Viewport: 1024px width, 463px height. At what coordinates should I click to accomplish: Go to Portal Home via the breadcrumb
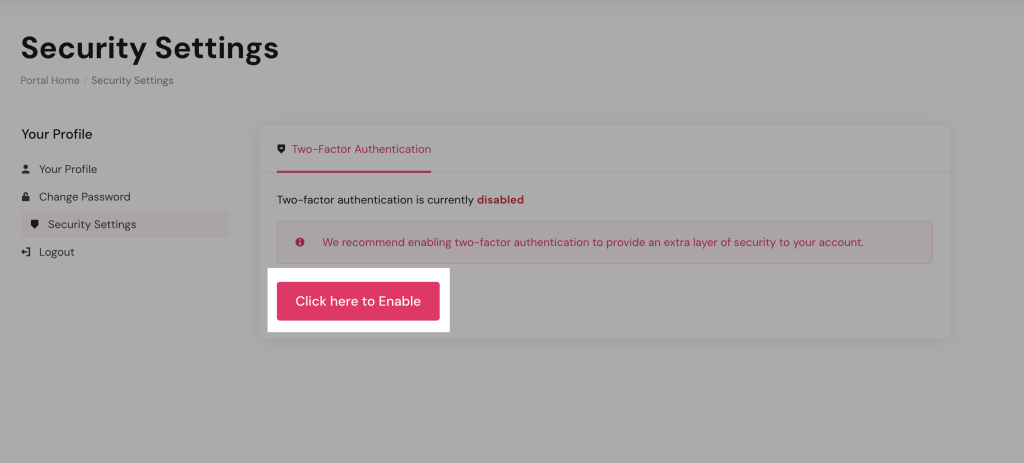[x=50, y=81]
